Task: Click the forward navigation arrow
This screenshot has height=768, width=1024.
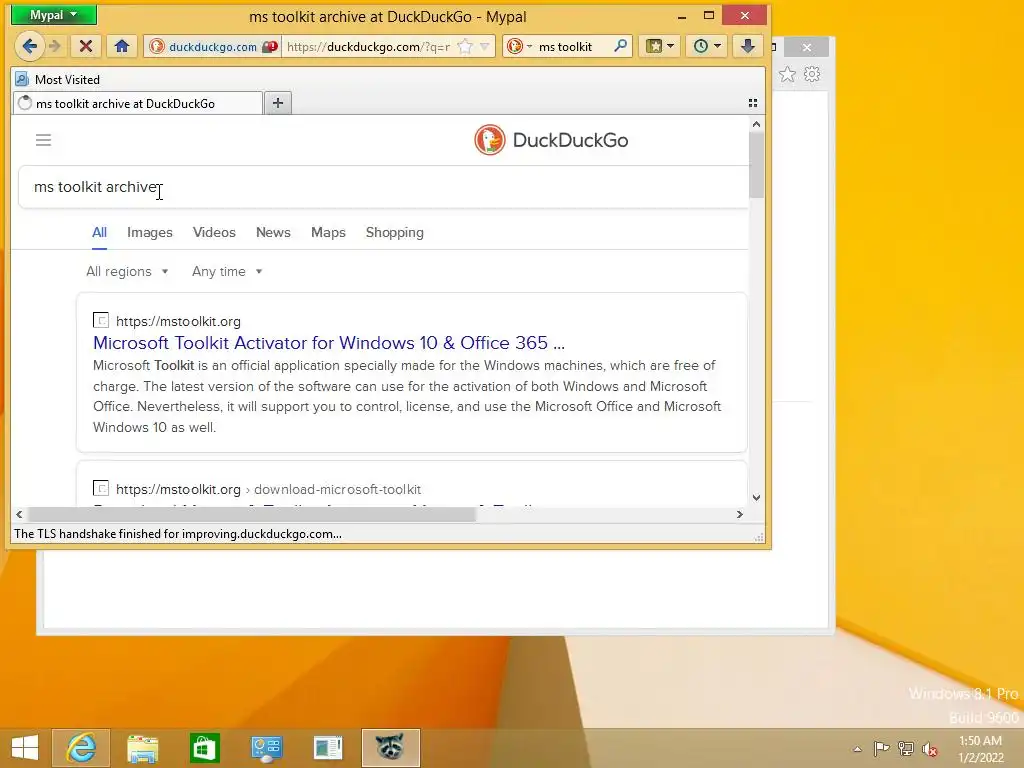Action: click(56, 46)
